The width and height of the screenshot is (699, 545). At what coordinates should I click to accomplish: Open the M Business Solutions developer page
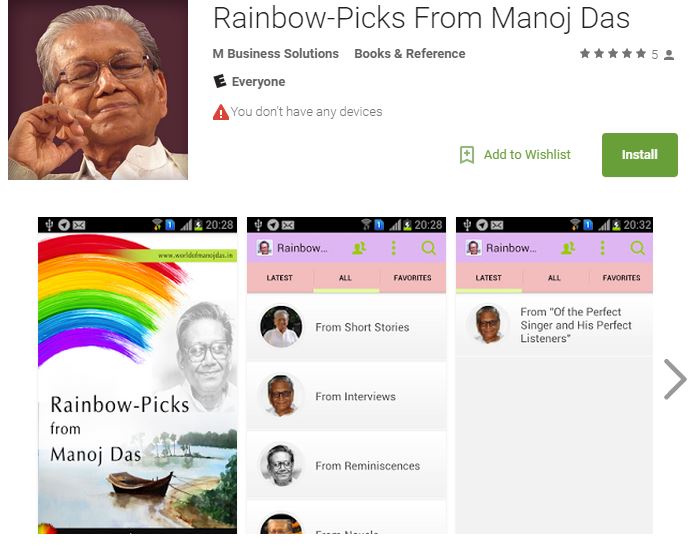point(275,53)
